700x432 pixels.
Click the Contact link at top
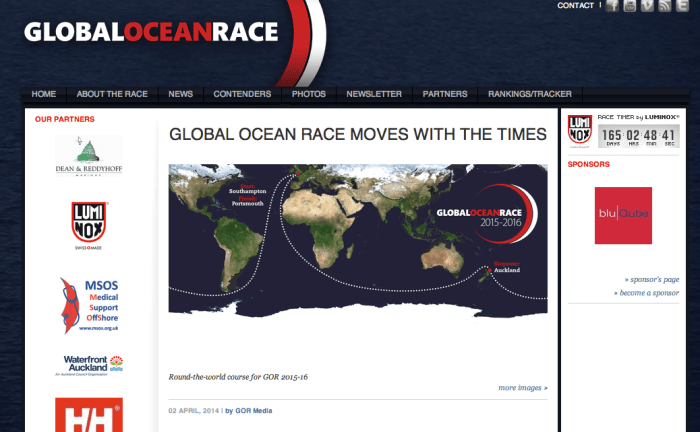click(x=575, y=6)
